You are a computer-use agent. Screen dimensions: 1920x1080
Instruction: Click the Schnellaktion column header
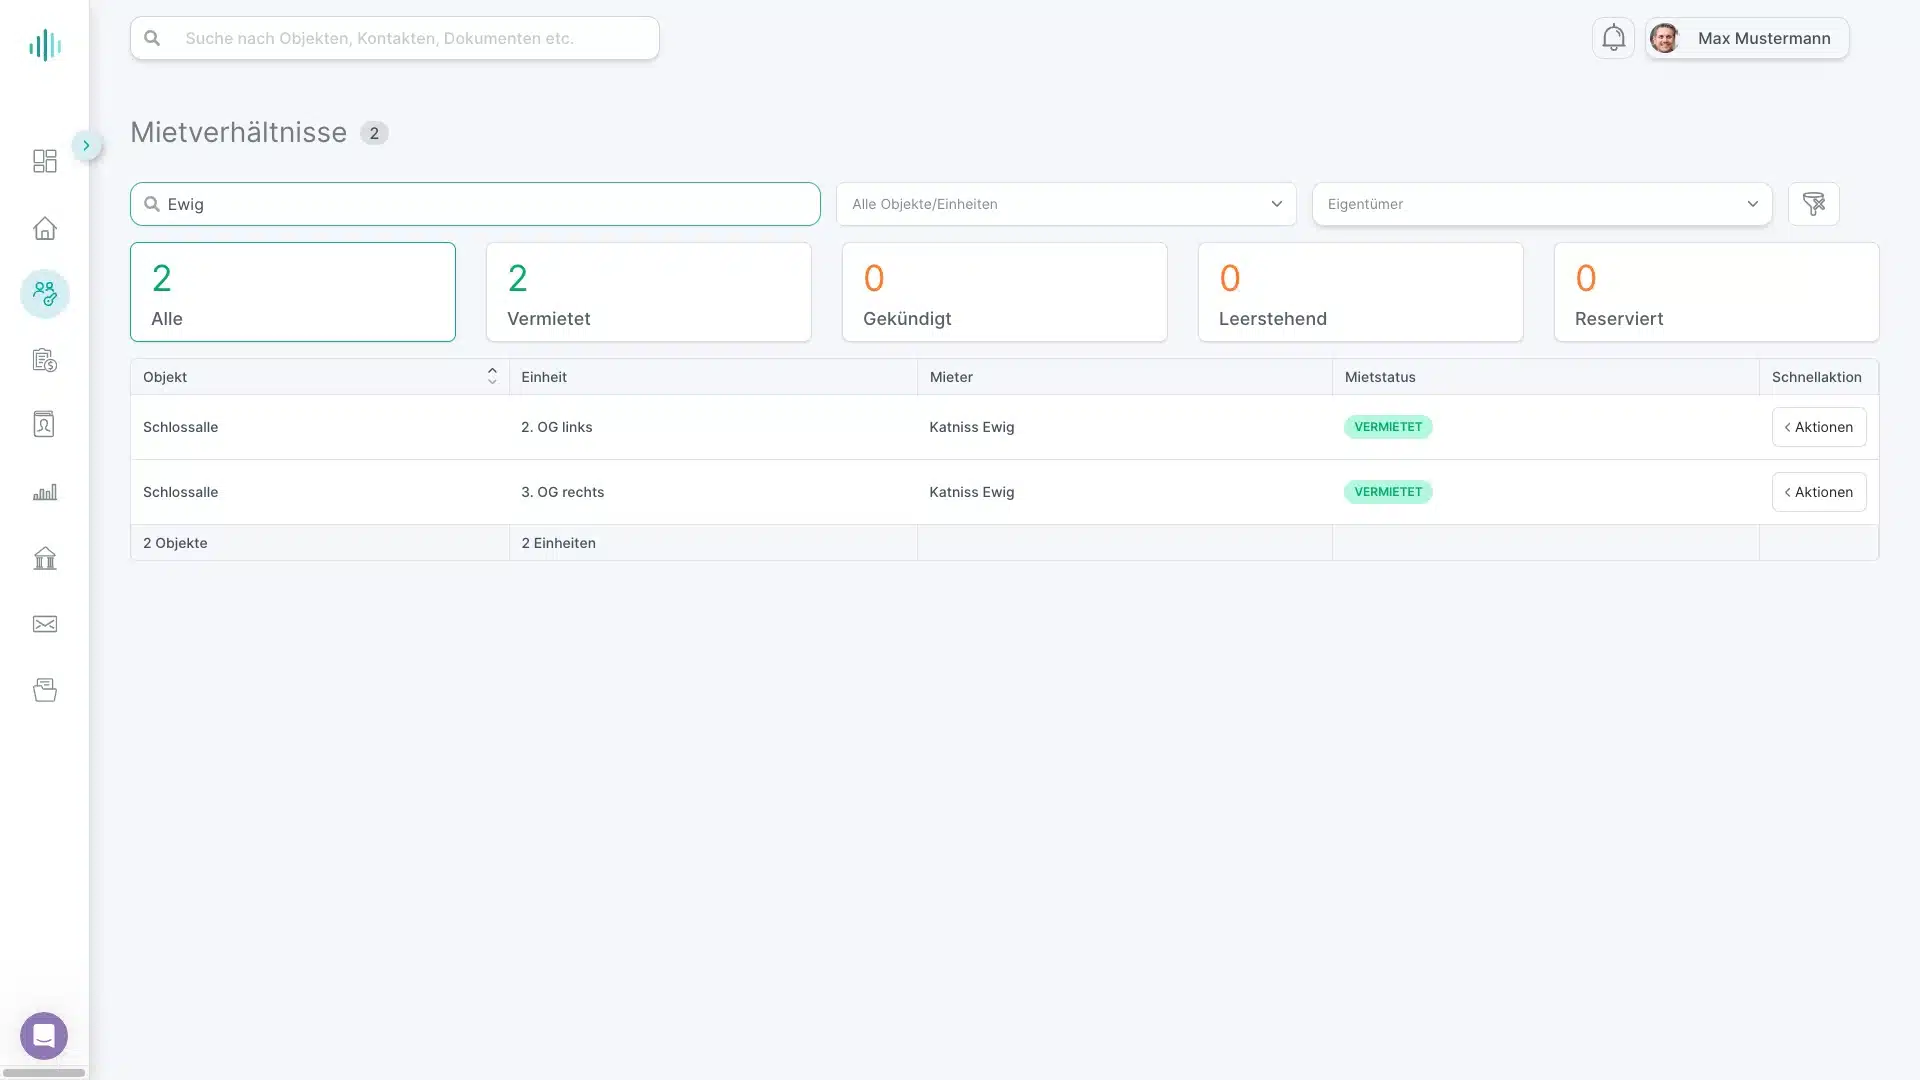click(1819, 377)
